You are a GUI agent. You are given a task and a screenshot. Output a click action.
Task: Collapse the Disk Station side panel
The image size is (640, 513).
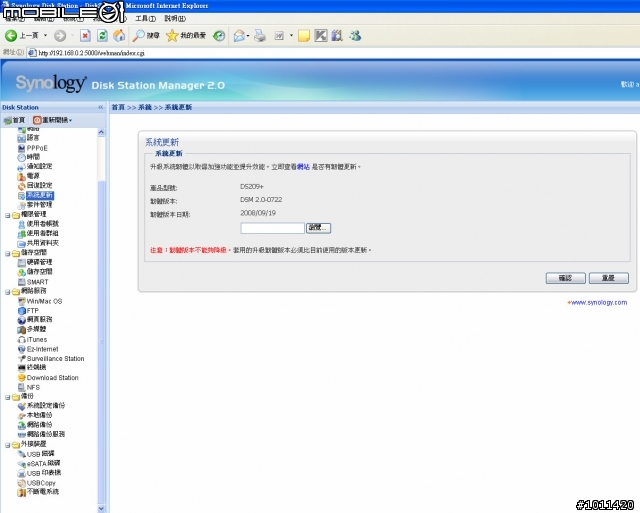[100, 107]
